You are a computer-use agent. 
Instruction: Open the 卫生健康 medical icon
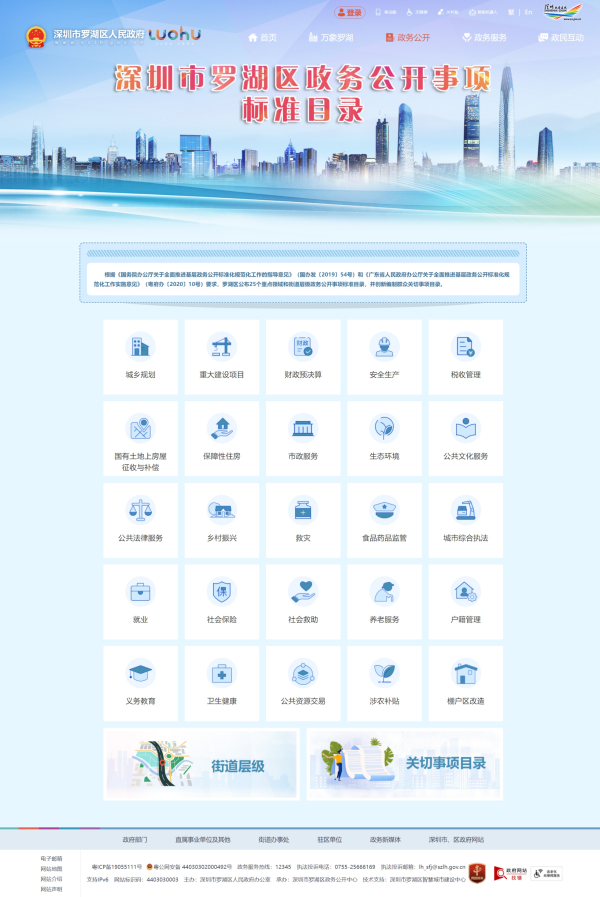click(221, 673)
